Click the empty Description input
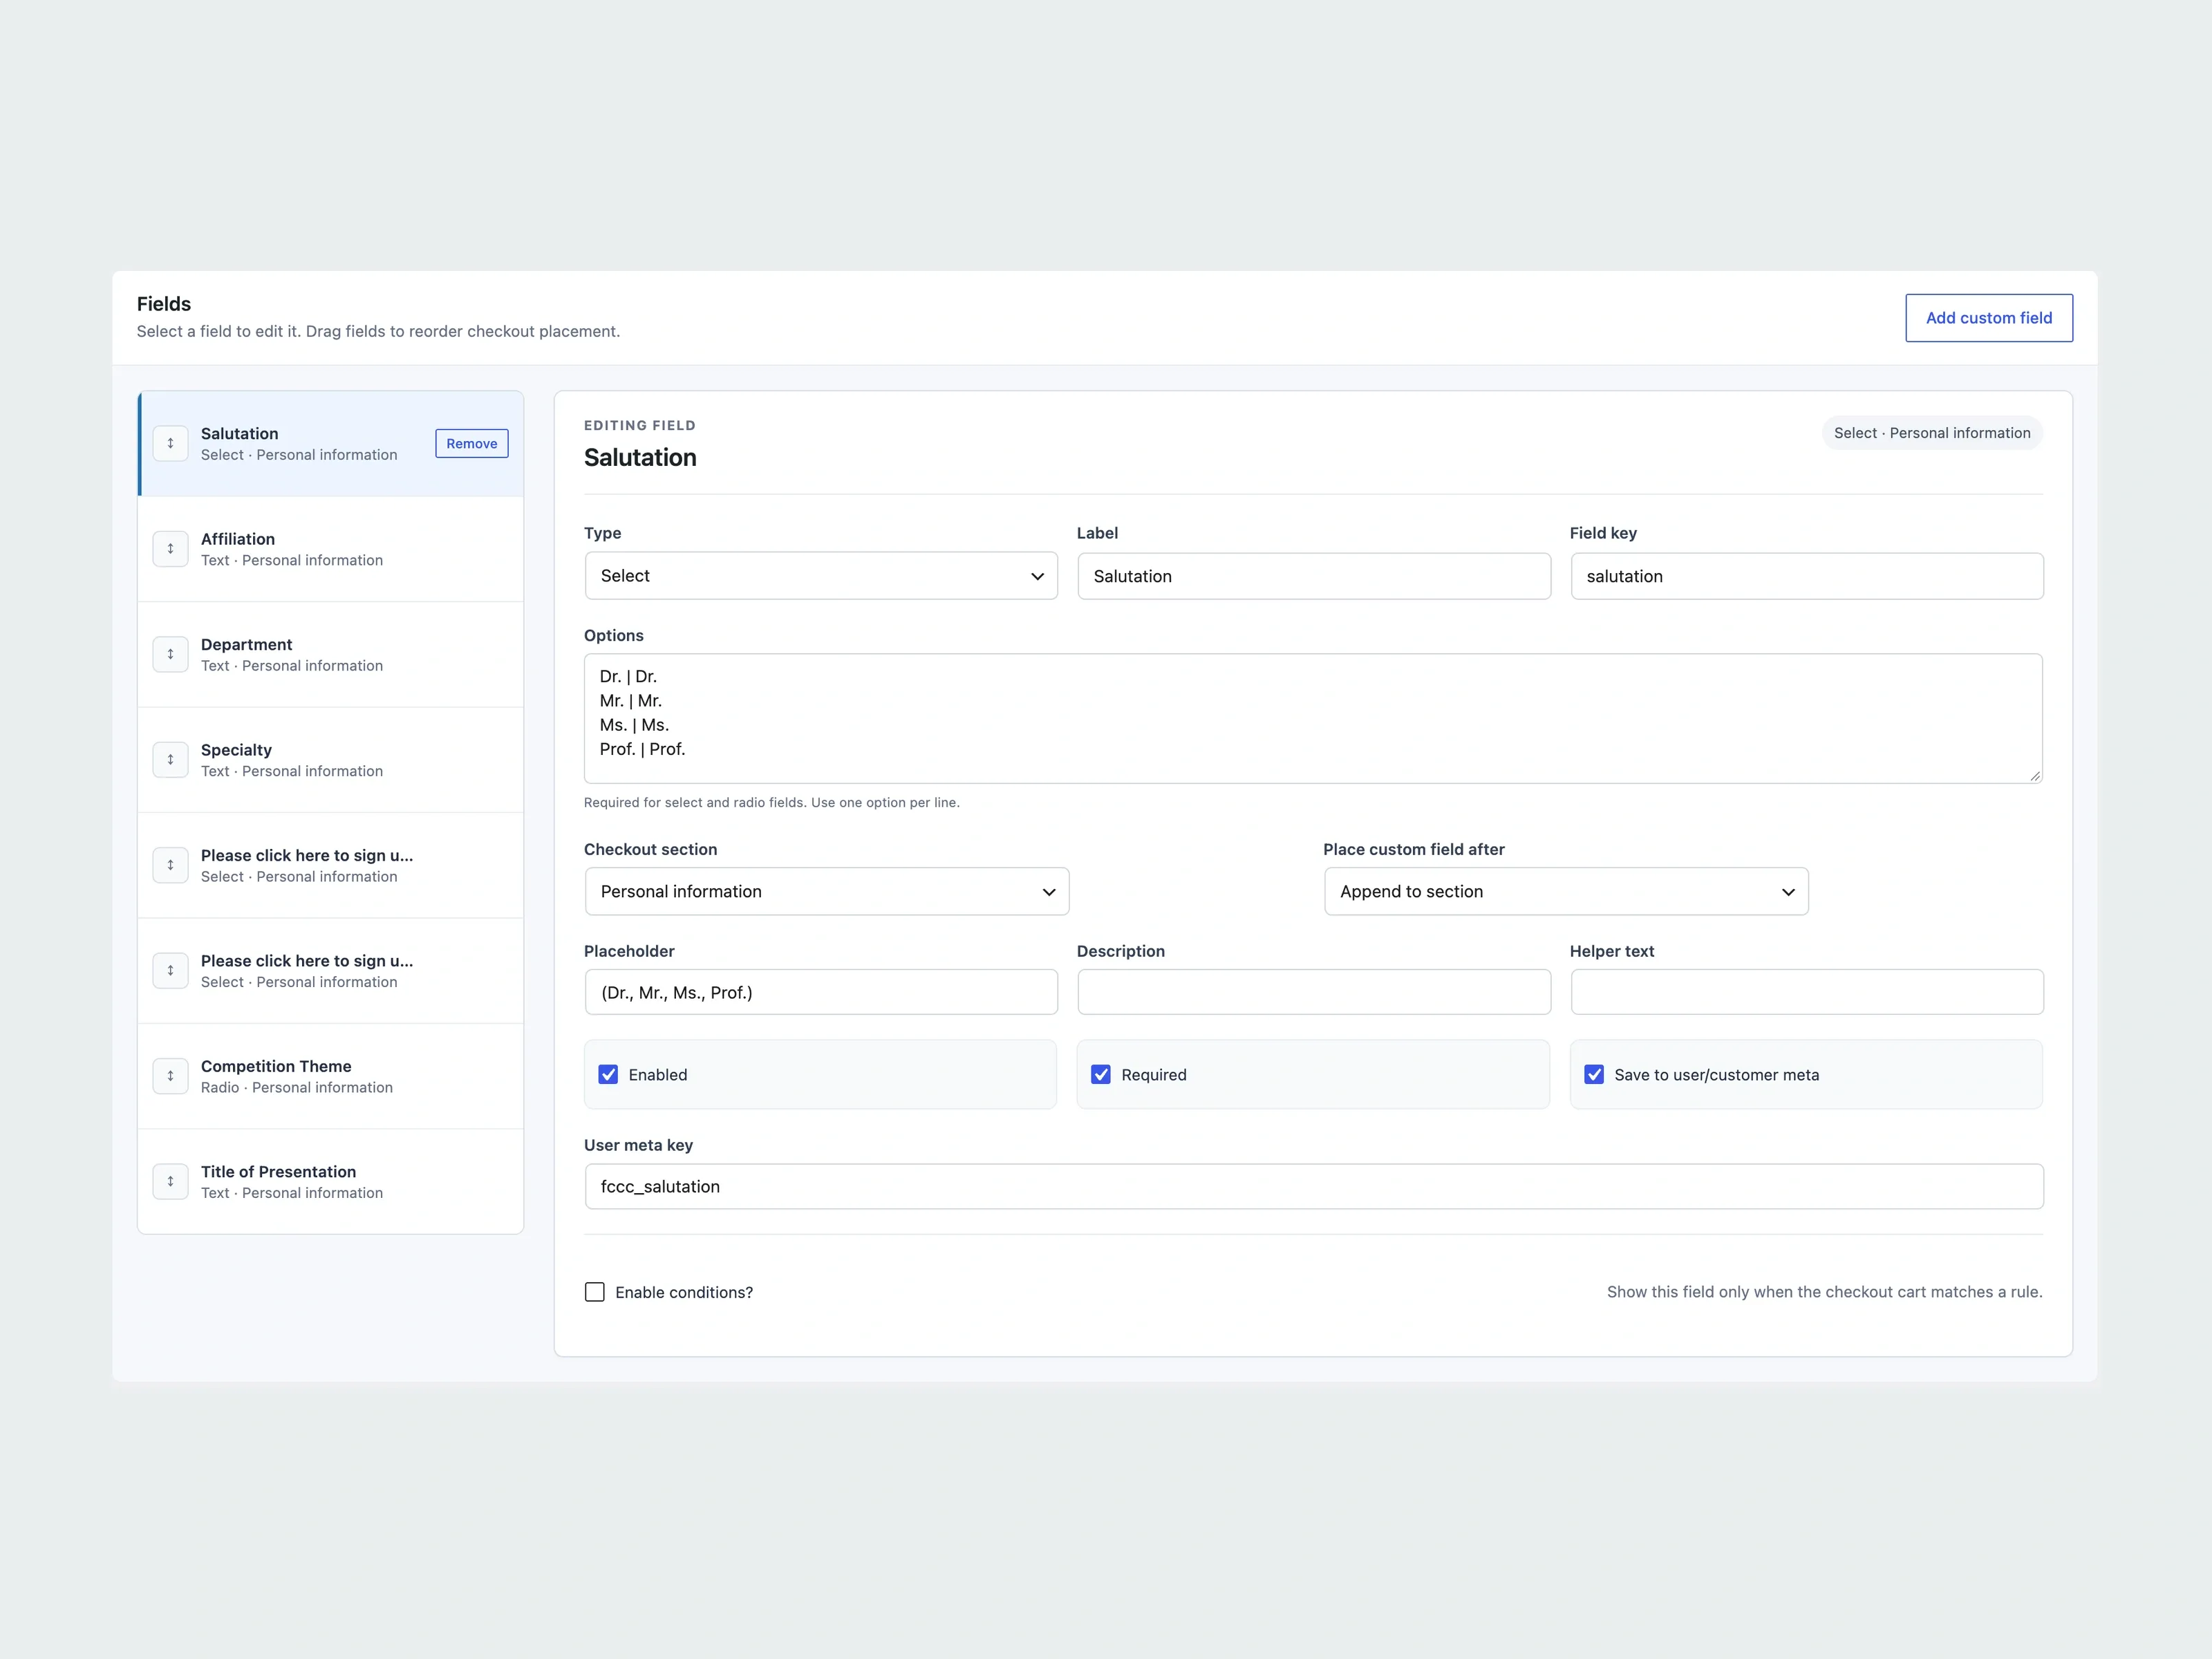This screenshot has height=1659, width=2212. pos(1314,992)
